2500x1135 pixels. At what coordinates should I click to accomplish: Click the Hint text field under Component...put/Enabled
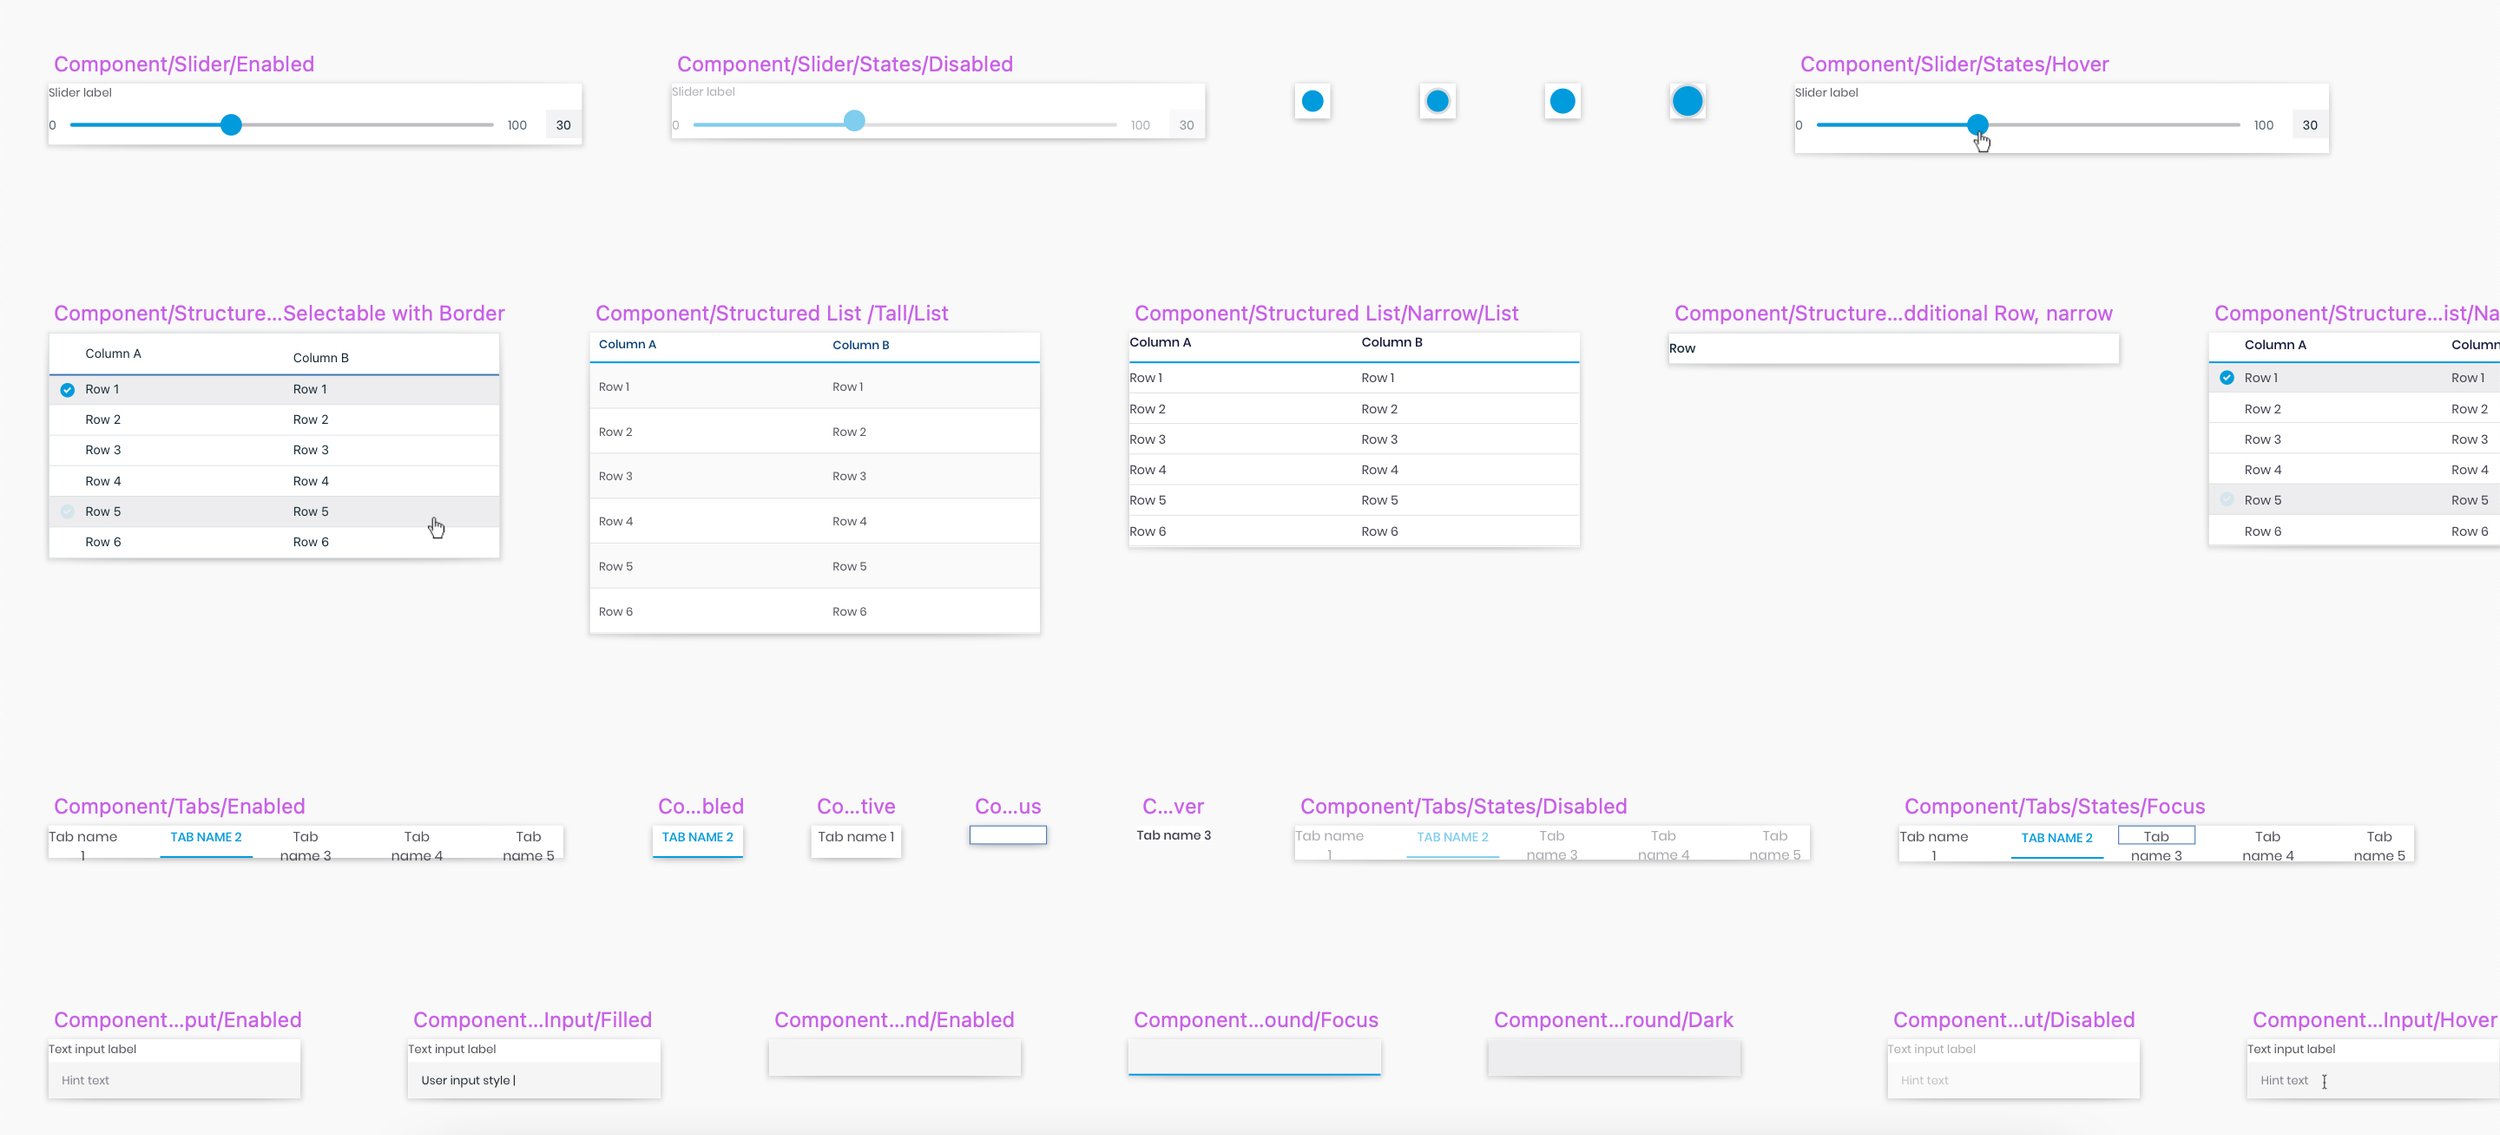point(174,1081)
